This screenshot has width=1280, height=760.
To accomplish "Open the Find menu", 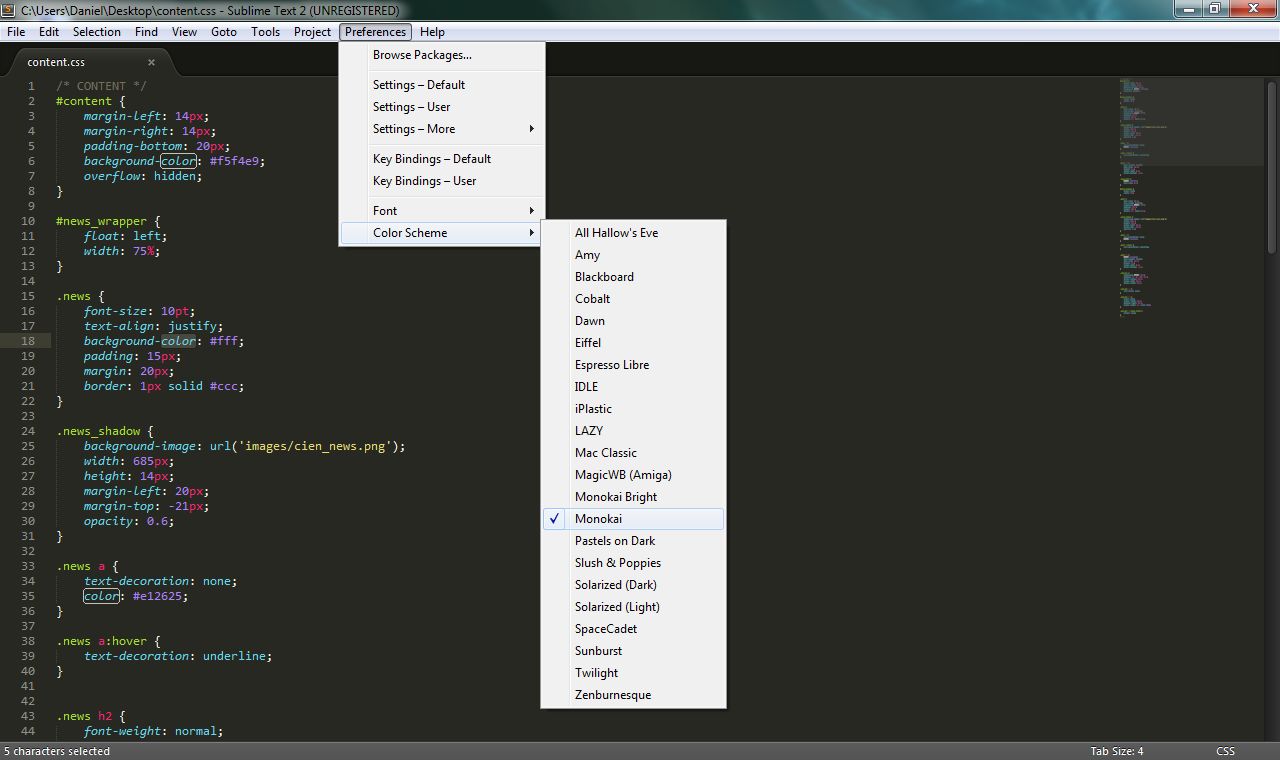I will point(146,32).
